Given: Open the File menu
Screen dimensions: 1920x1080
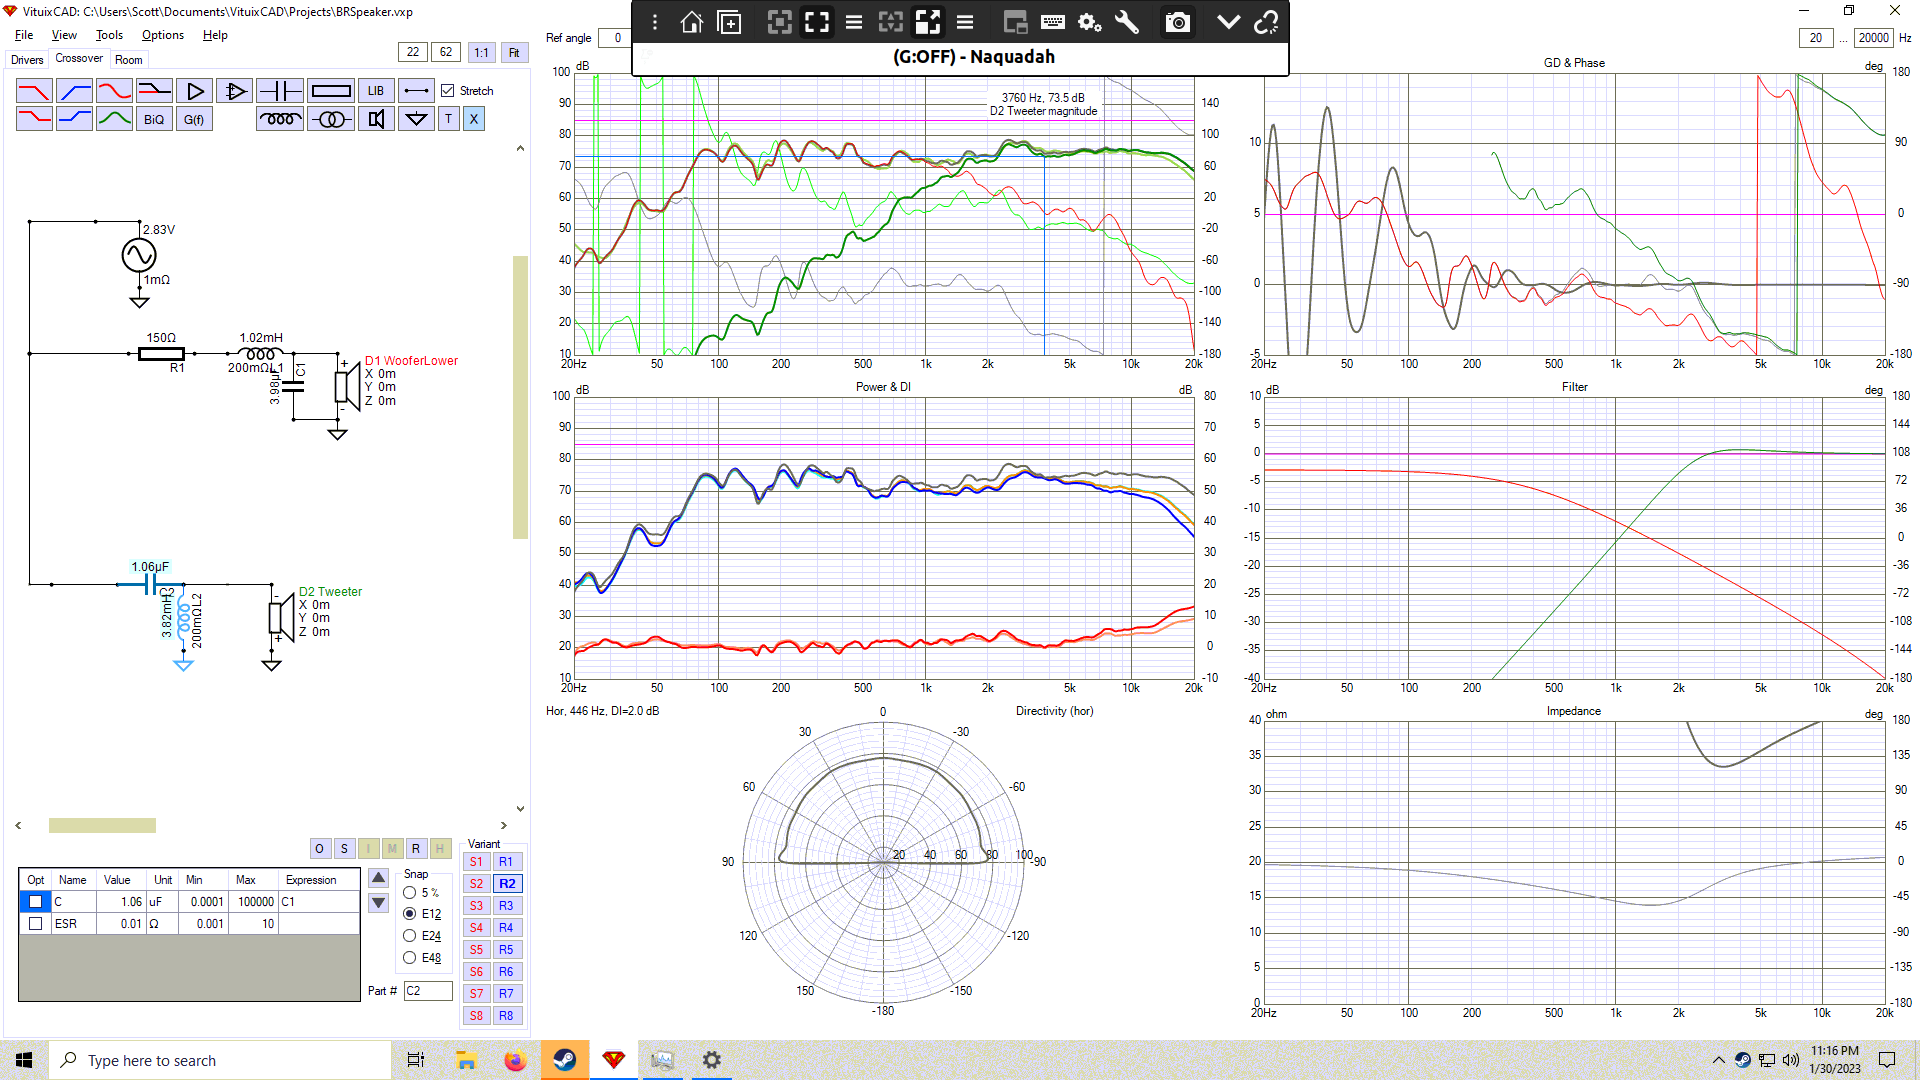Looking at the screenshot, I should tap(24, 35).
